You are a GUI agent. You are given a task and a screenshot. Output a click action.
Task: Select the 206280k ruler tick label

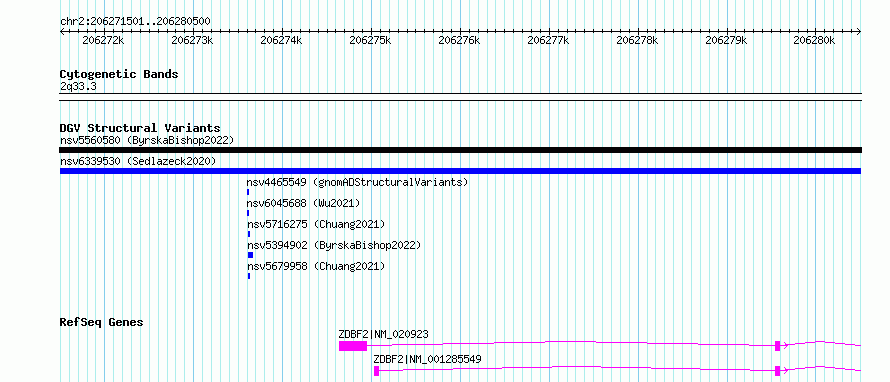[814, 40]
